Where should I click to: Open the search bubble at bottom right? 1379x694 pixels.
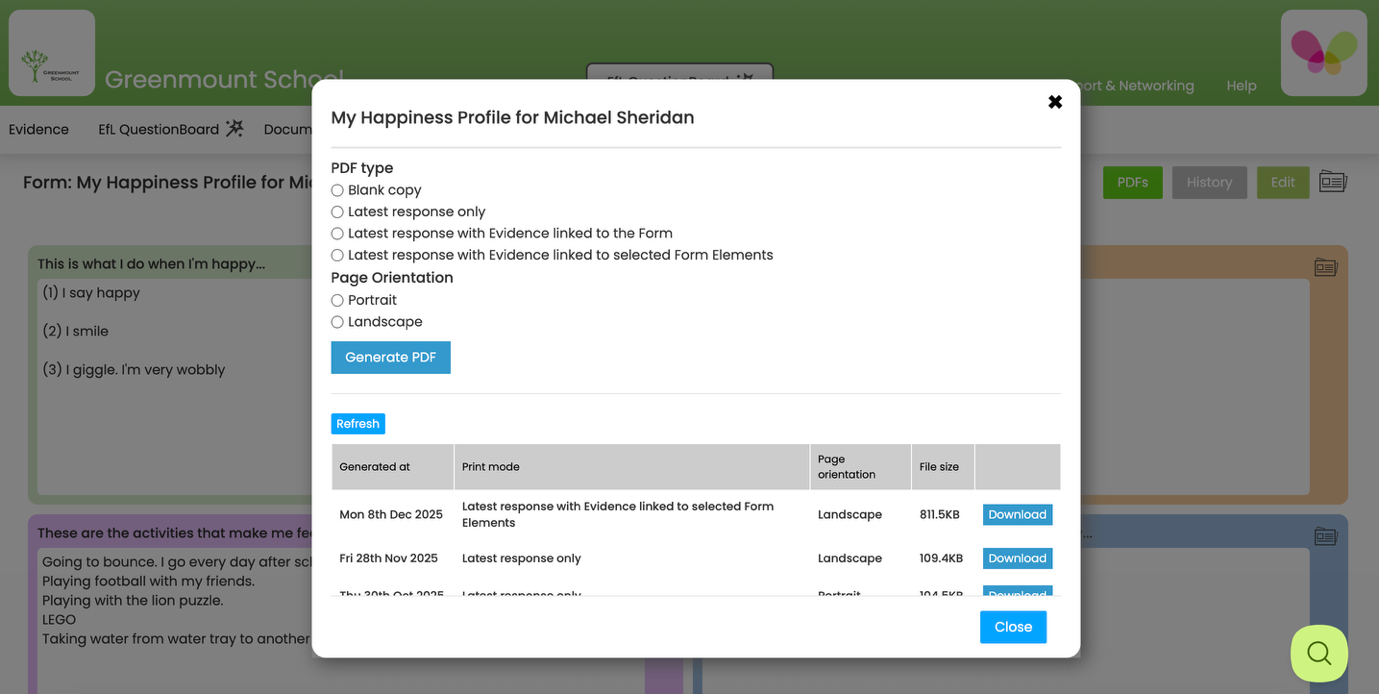1318,653
